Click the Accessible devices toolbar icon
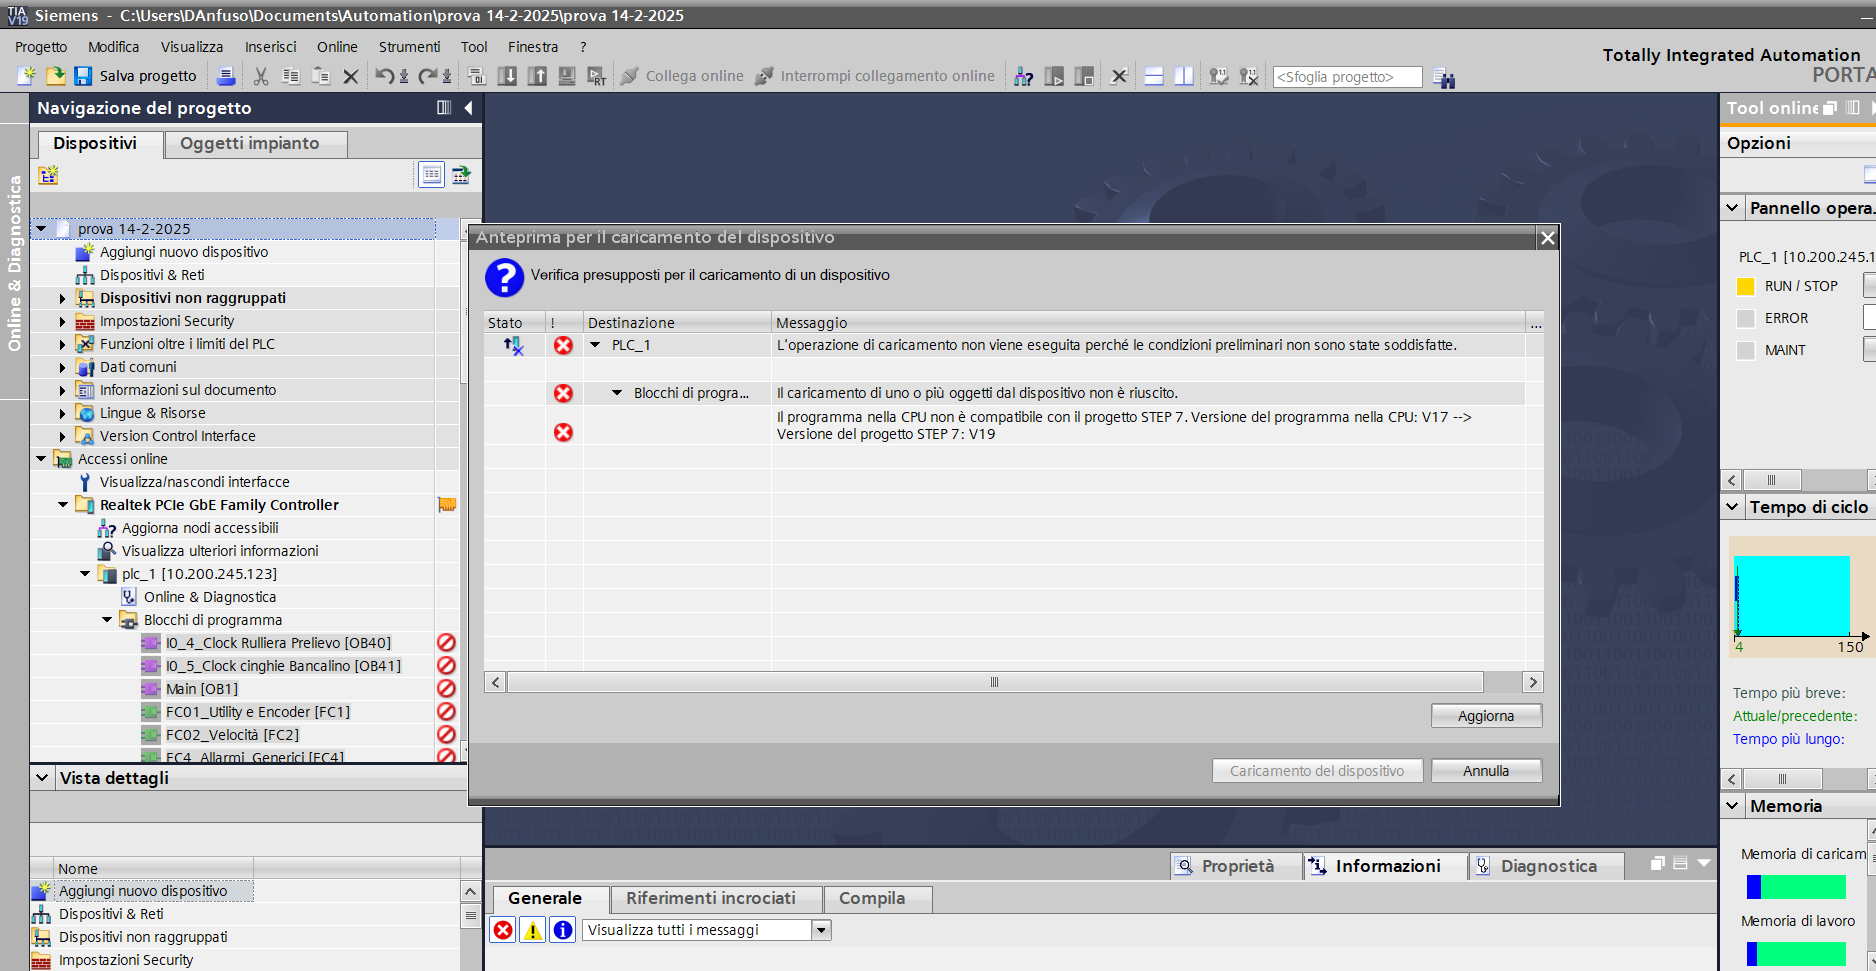The image size is (1876, 971). pyautogui.click(x=1023, y=76)
